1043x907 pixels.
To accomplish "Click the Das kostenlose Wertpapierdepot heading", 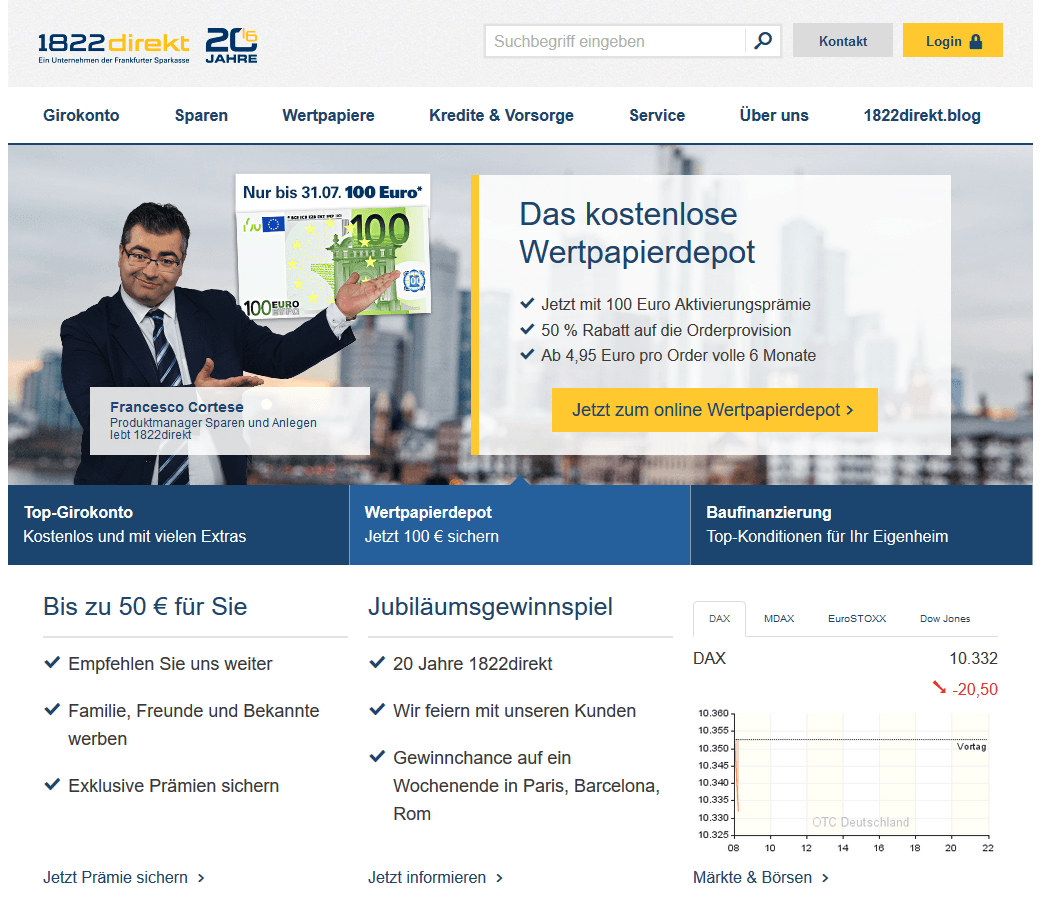I will pos(637,233).
